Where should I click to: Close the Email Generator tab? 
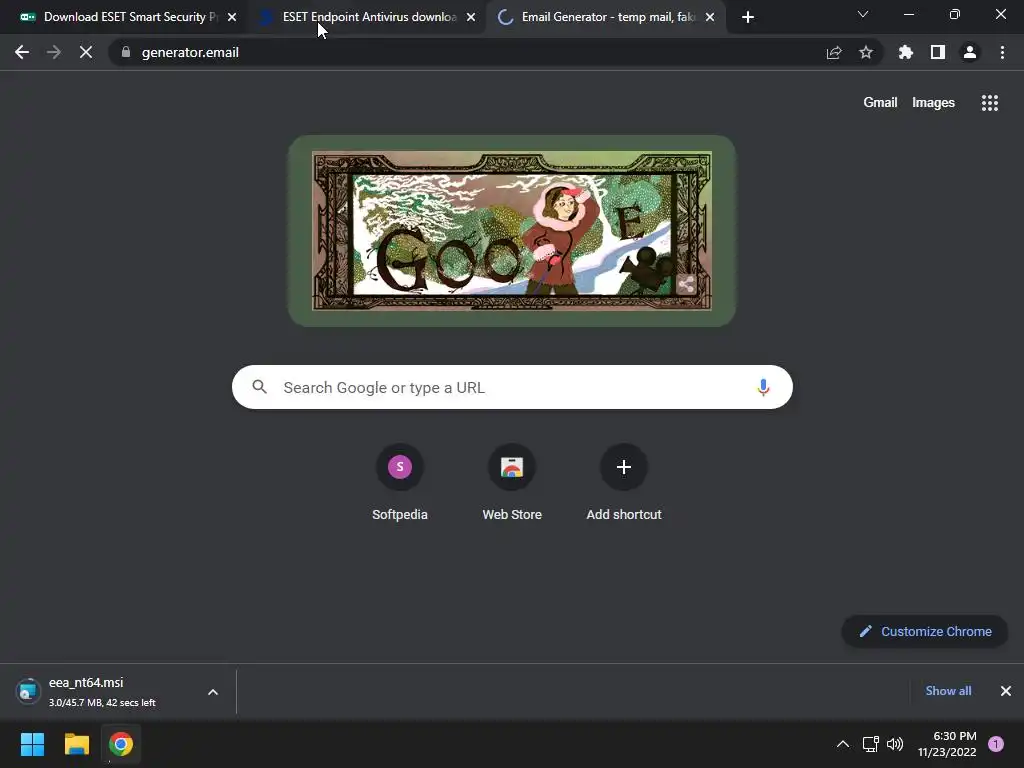[710, 17]
